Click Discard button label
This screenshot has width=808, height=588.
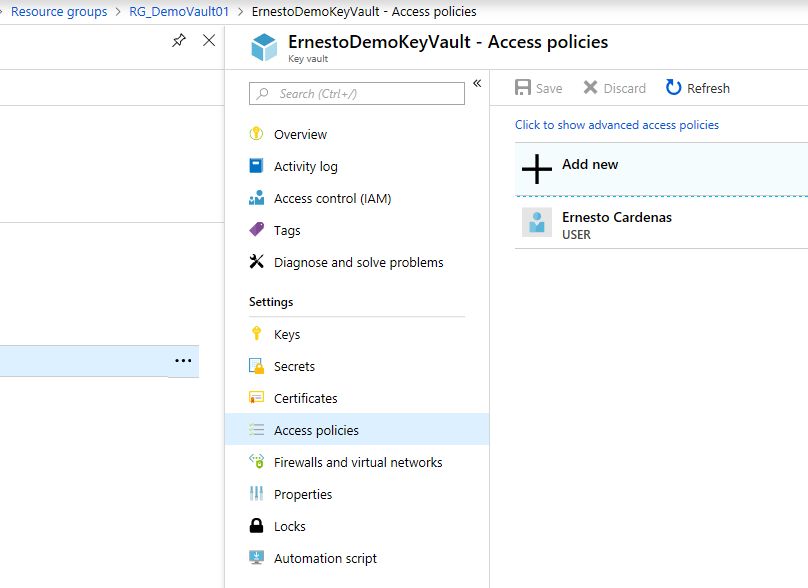tap(625, 89)
